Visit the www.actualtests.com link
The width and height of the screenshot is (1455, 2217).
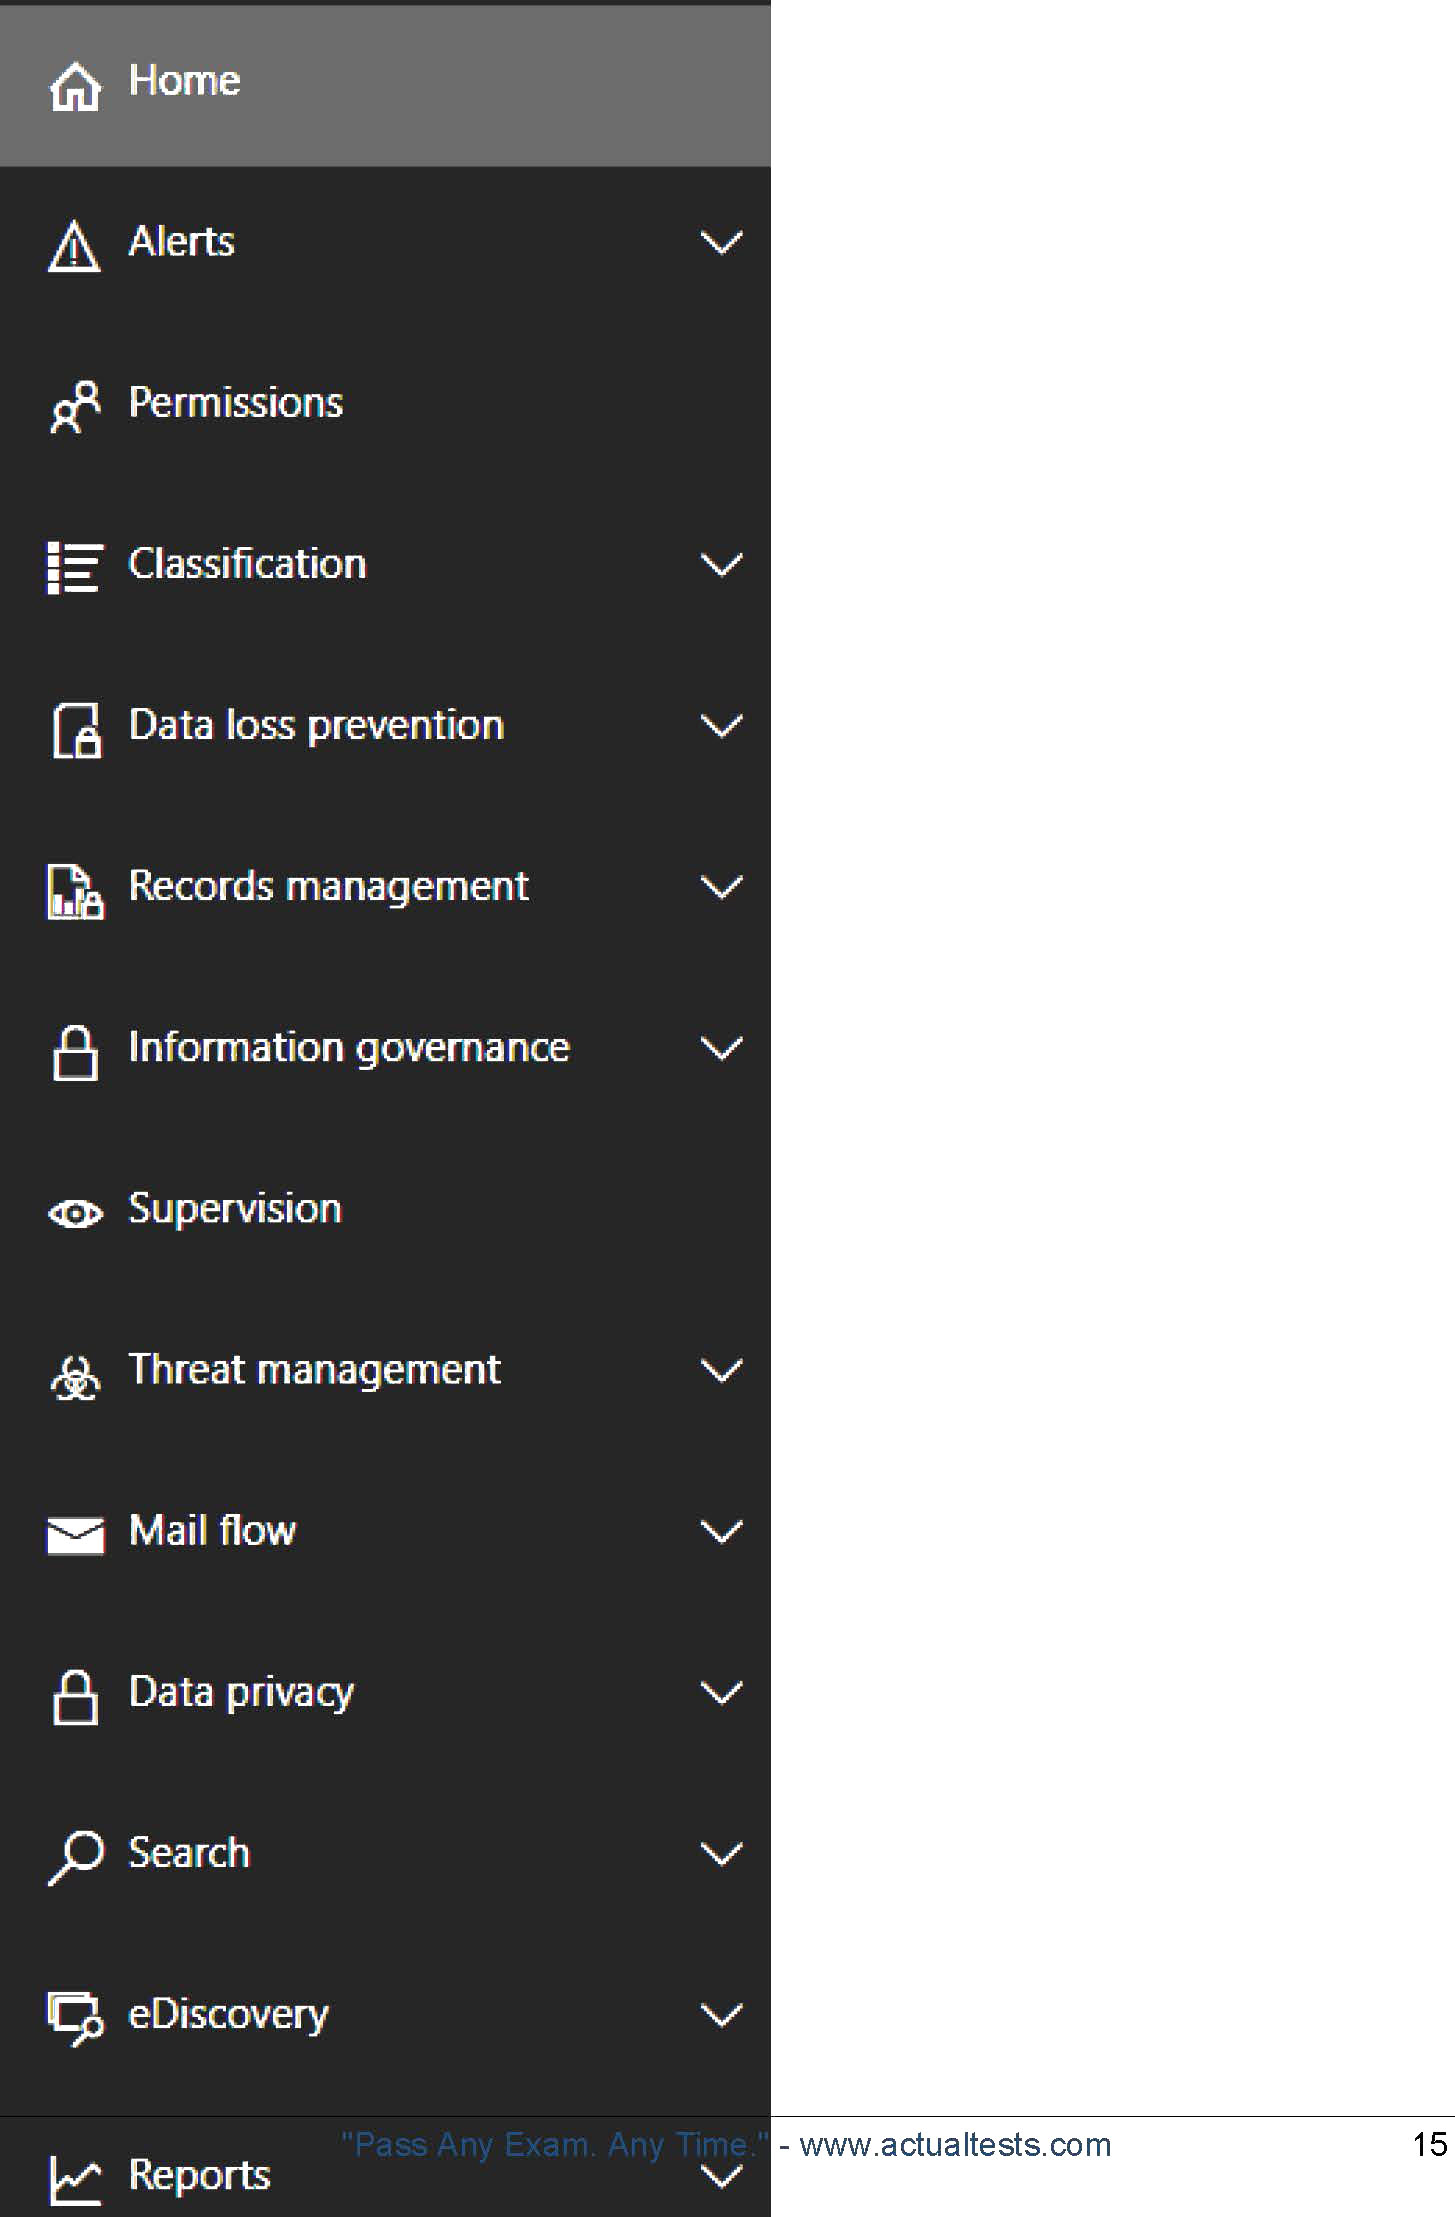955,2144
